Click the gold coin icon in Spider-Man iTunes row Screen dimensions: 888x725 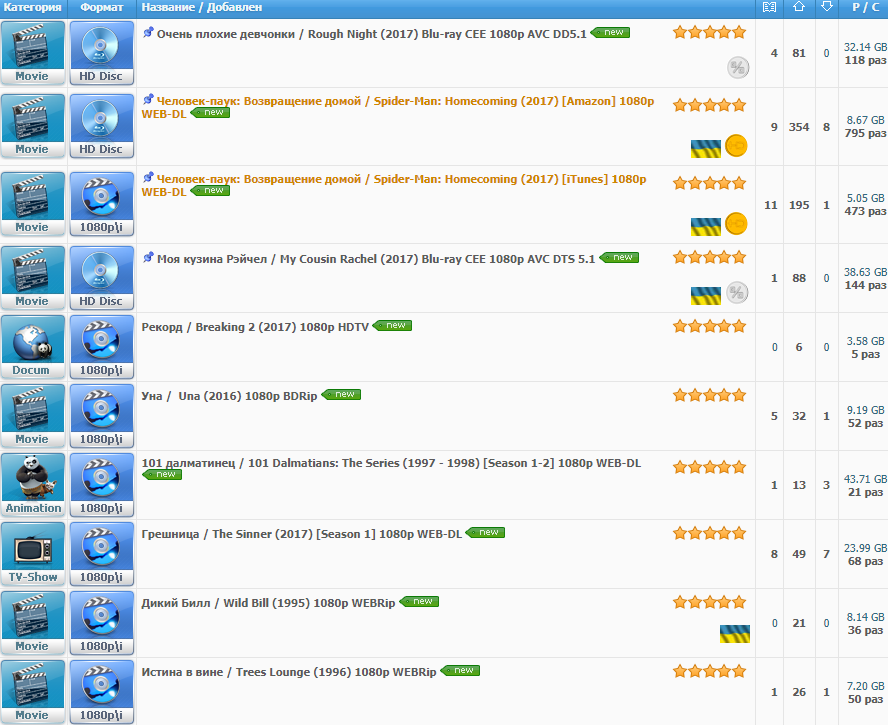pyautogui.click(x=736, y=224)
